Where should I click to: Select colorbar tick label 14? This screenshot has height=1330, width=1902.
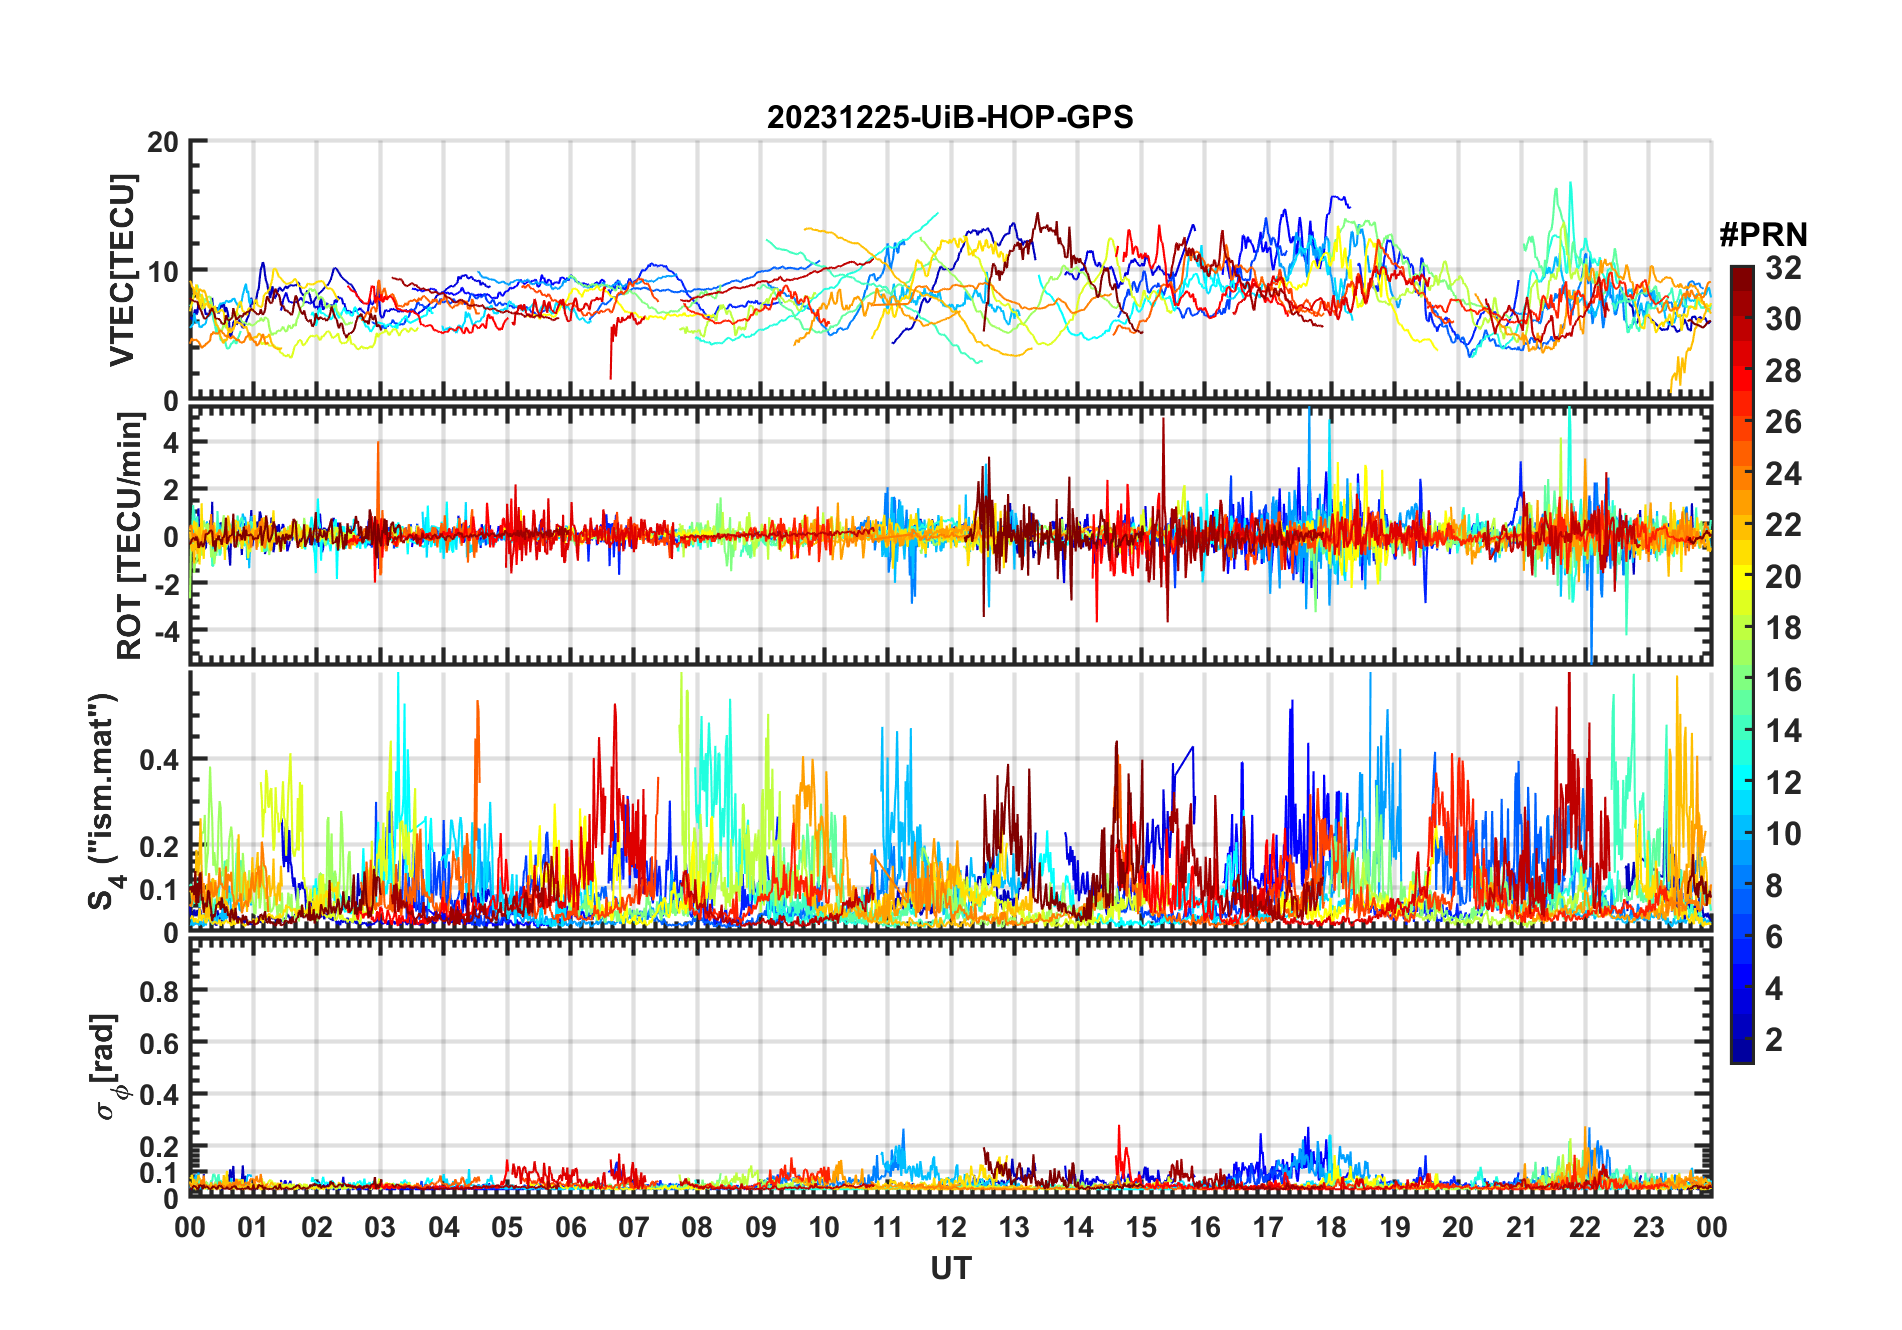click(x=1783, y=731)
